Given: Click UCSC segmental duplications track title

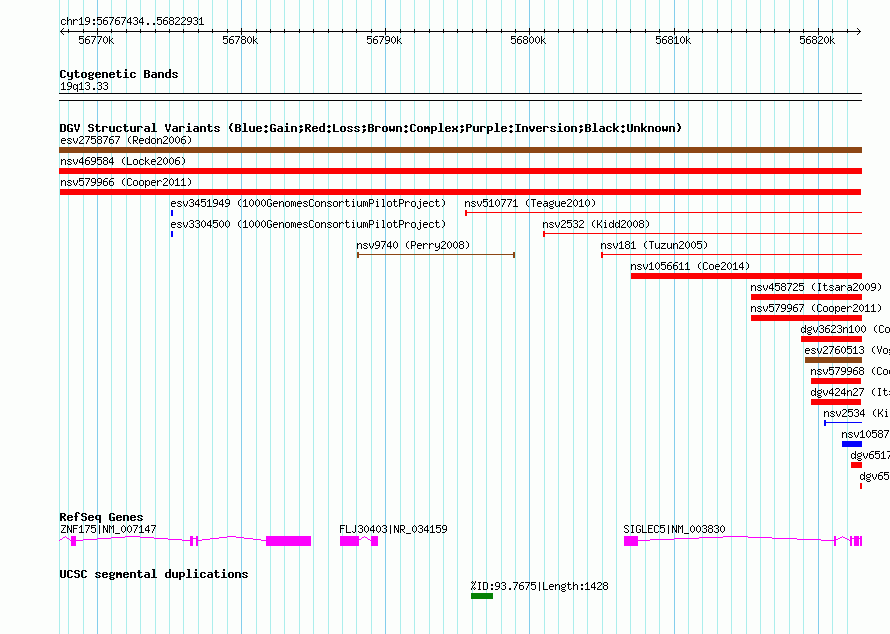Looking at the screenshot, I should [154, 574].
